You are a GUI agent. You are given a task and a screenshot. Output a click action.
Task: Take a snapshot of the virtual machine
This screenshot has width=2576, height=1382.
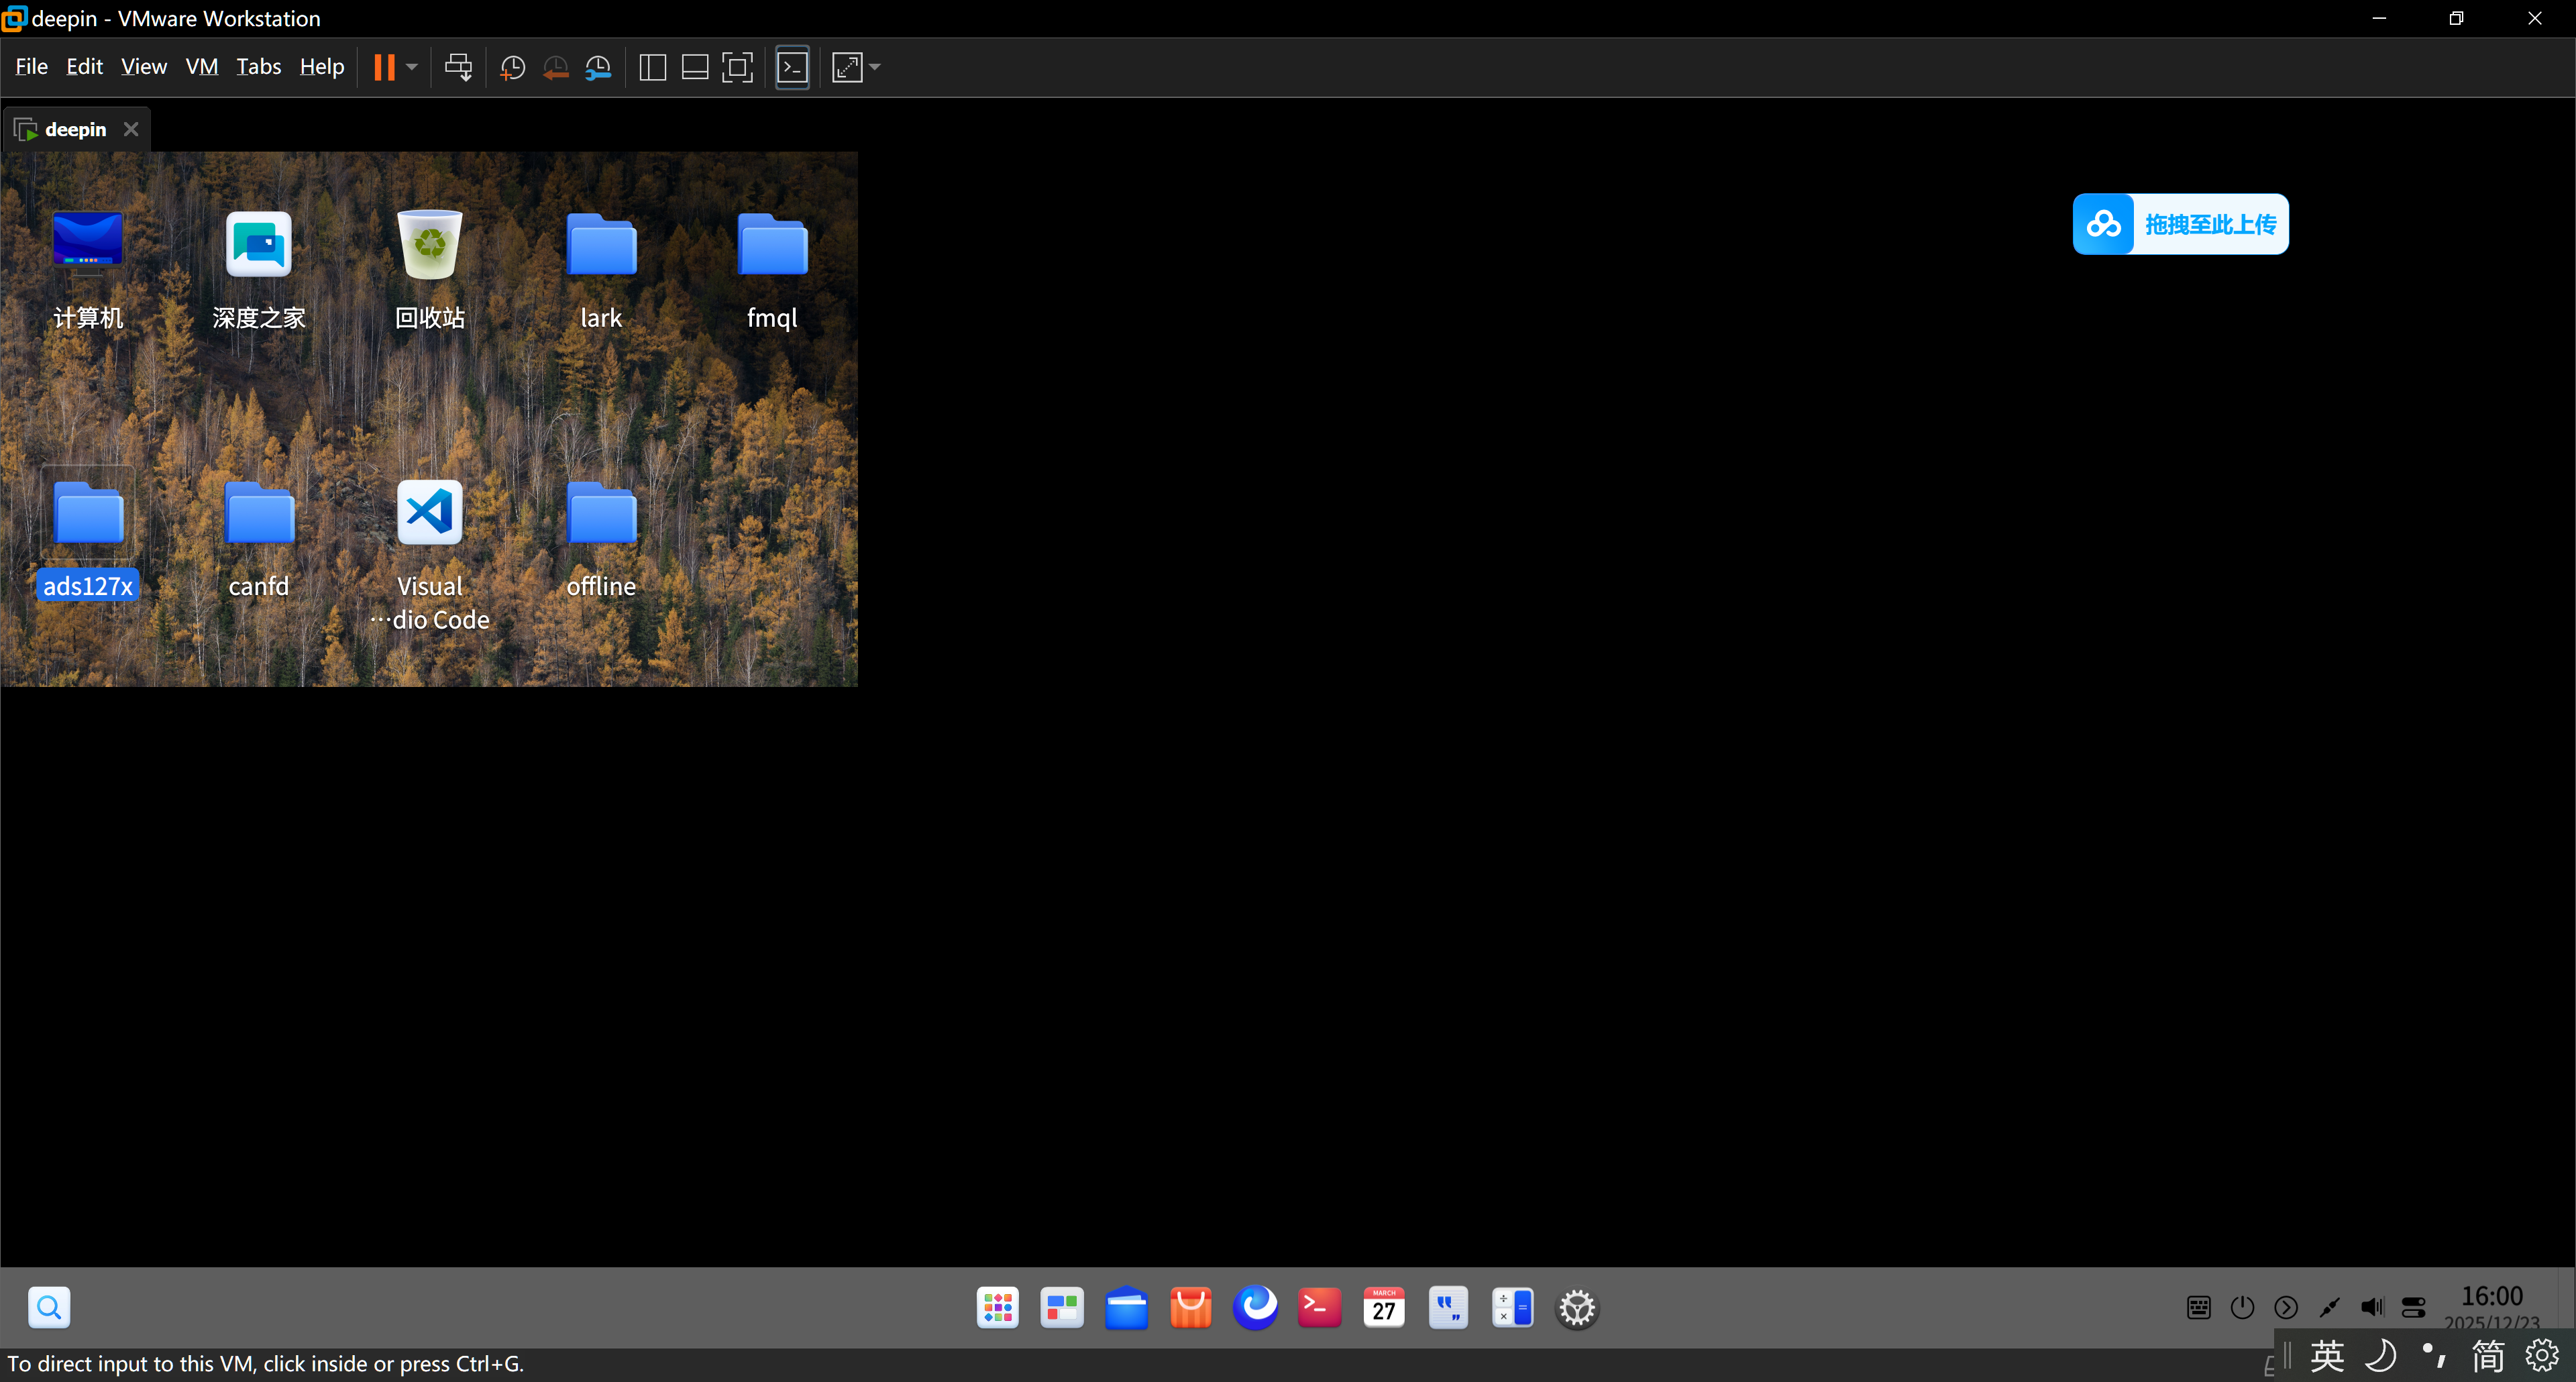coord(513,67)
